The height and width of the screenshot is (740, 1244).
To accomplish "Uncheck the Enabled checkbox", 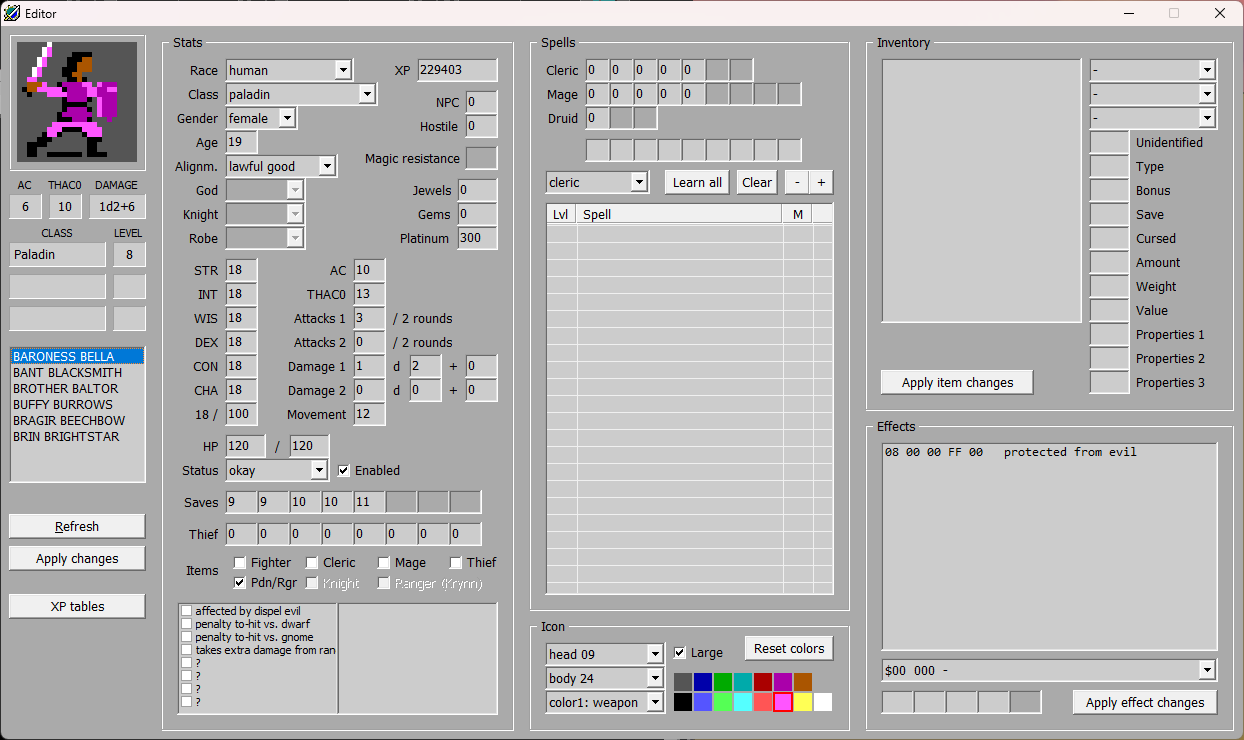I will [344, 470].
